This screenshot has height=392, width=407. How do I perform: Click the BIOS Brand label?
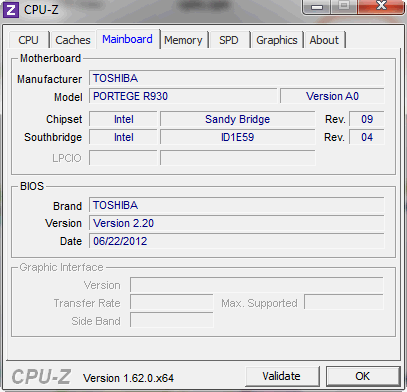(x=67, y=206)
